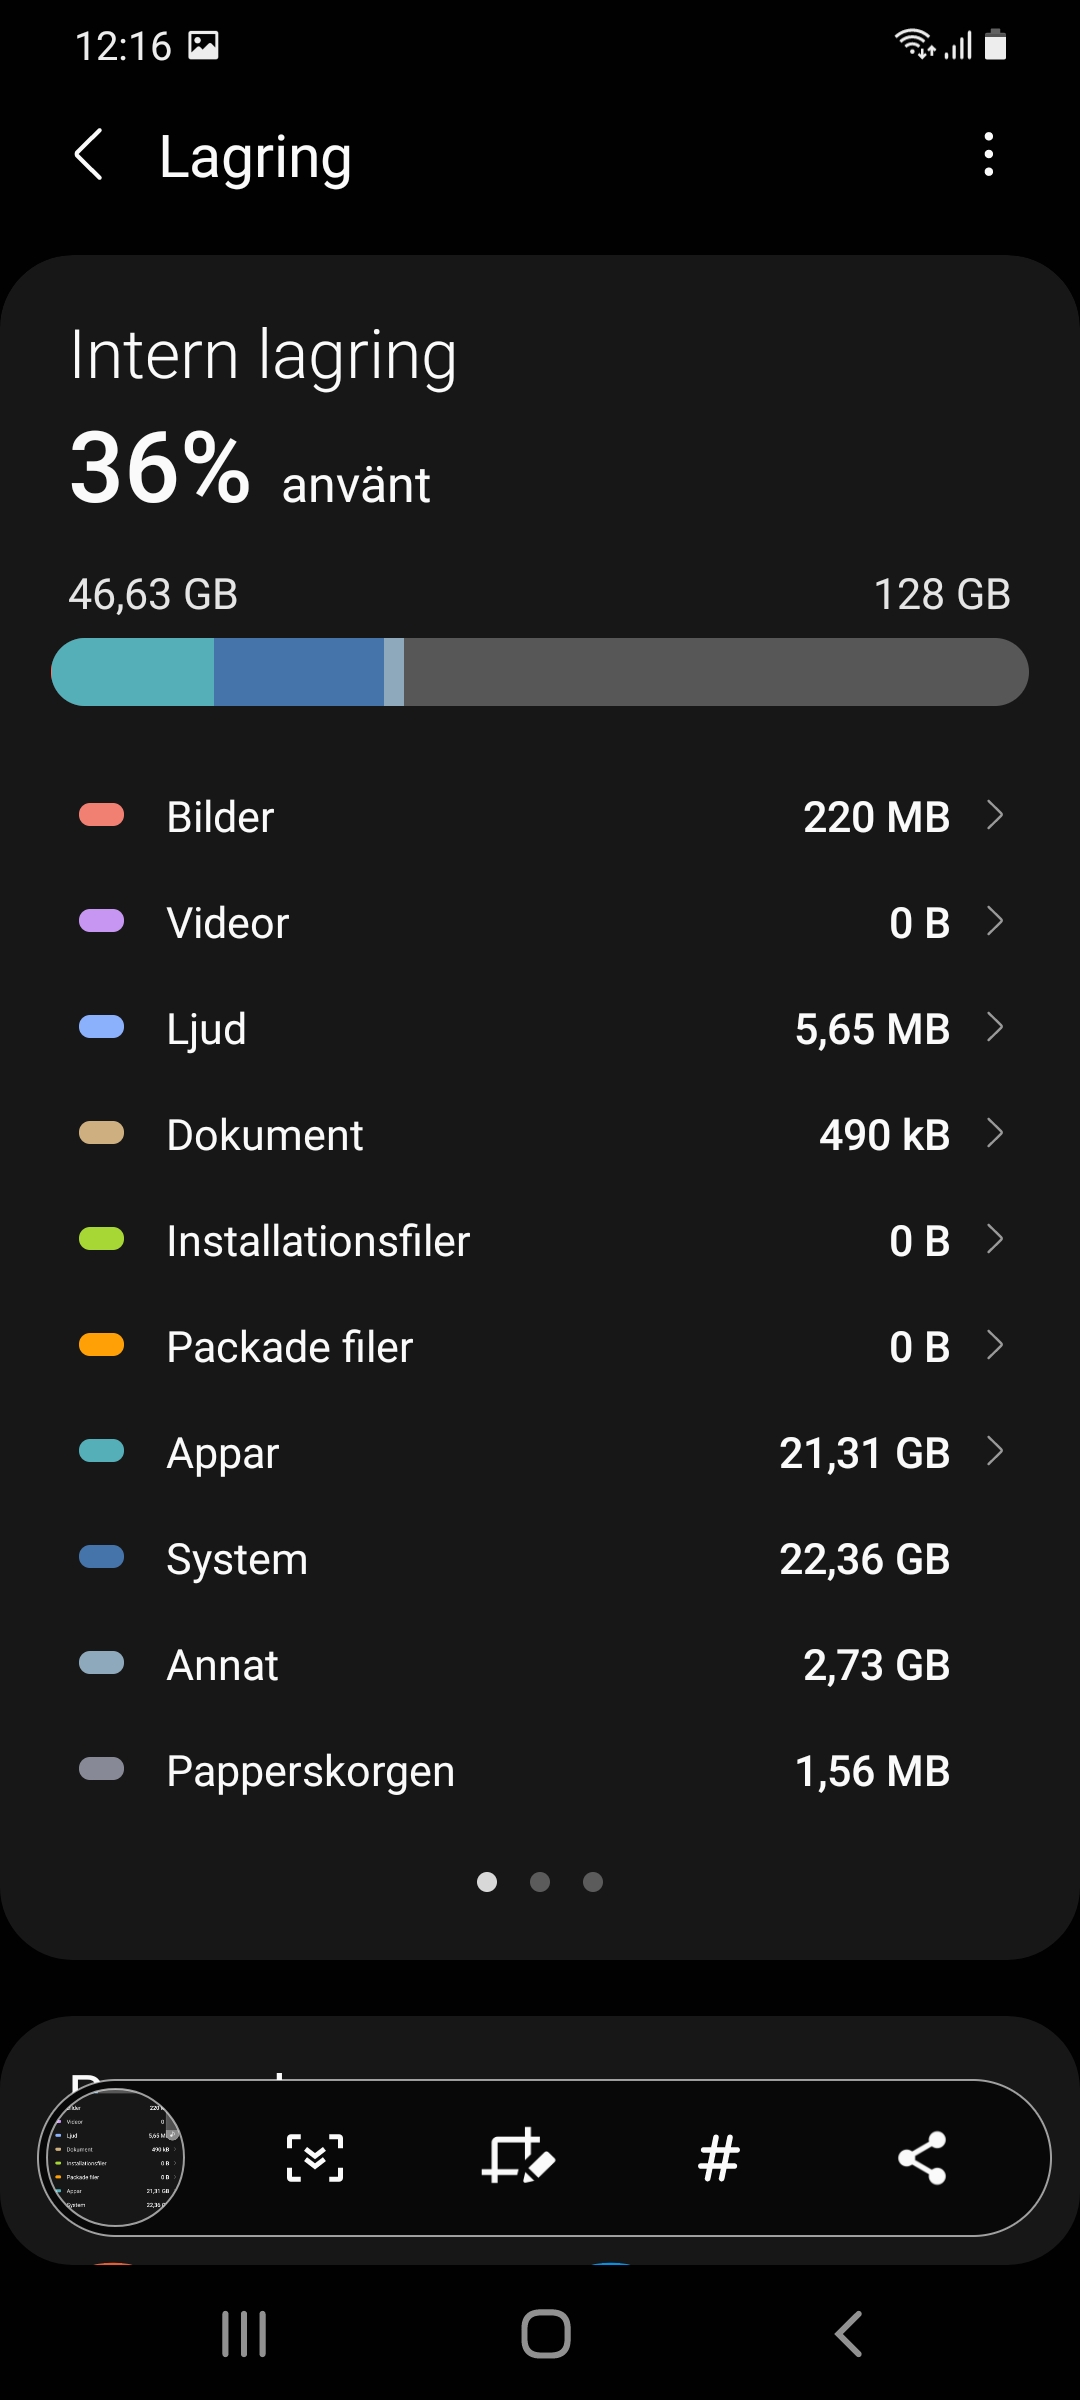Open the screenshot preview thumbnail
Image resolution: width=1080 pixels, height=2400 pixels.
[x=112, y=2158]
